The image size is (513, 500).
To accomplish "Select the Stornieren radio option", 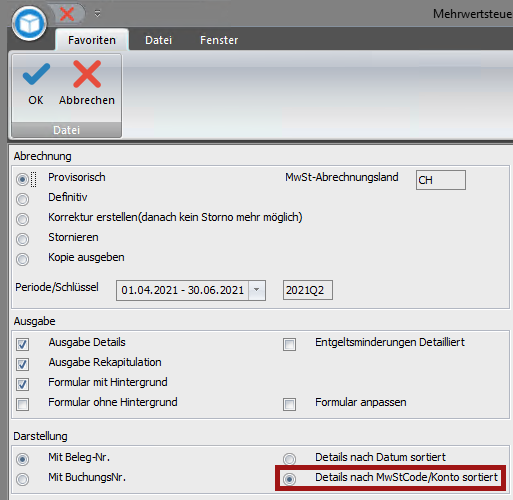I will pos(22,239).
